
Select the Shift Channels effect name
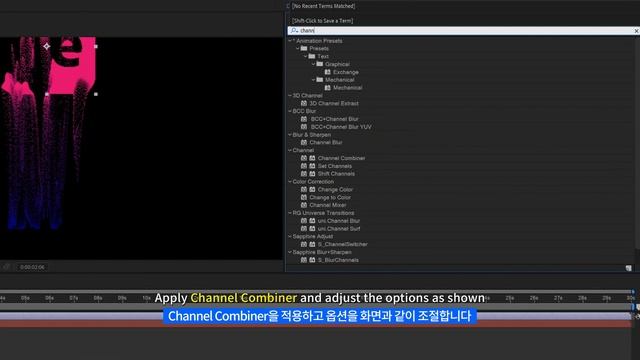click(x=336, y=174)
